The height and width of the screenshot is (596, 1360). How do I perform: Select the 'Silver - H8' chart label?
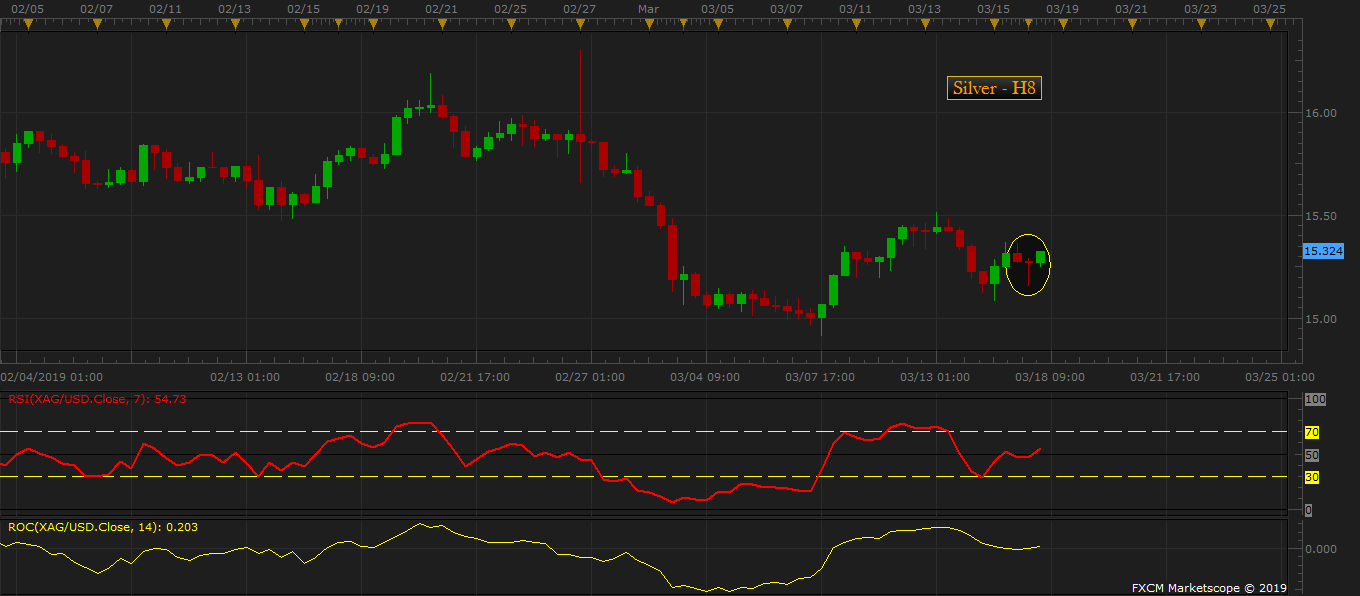click(995, 89)
